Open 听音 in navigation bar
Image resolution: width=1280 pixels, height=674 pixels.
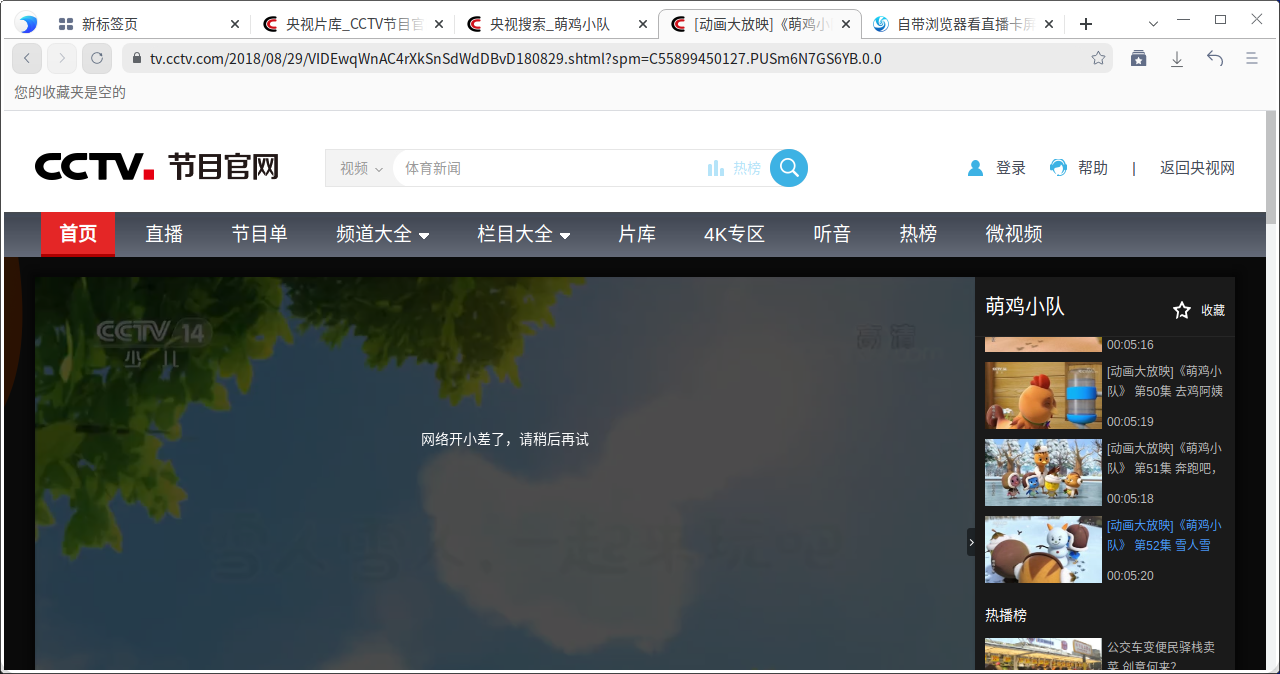click(832, 234)
